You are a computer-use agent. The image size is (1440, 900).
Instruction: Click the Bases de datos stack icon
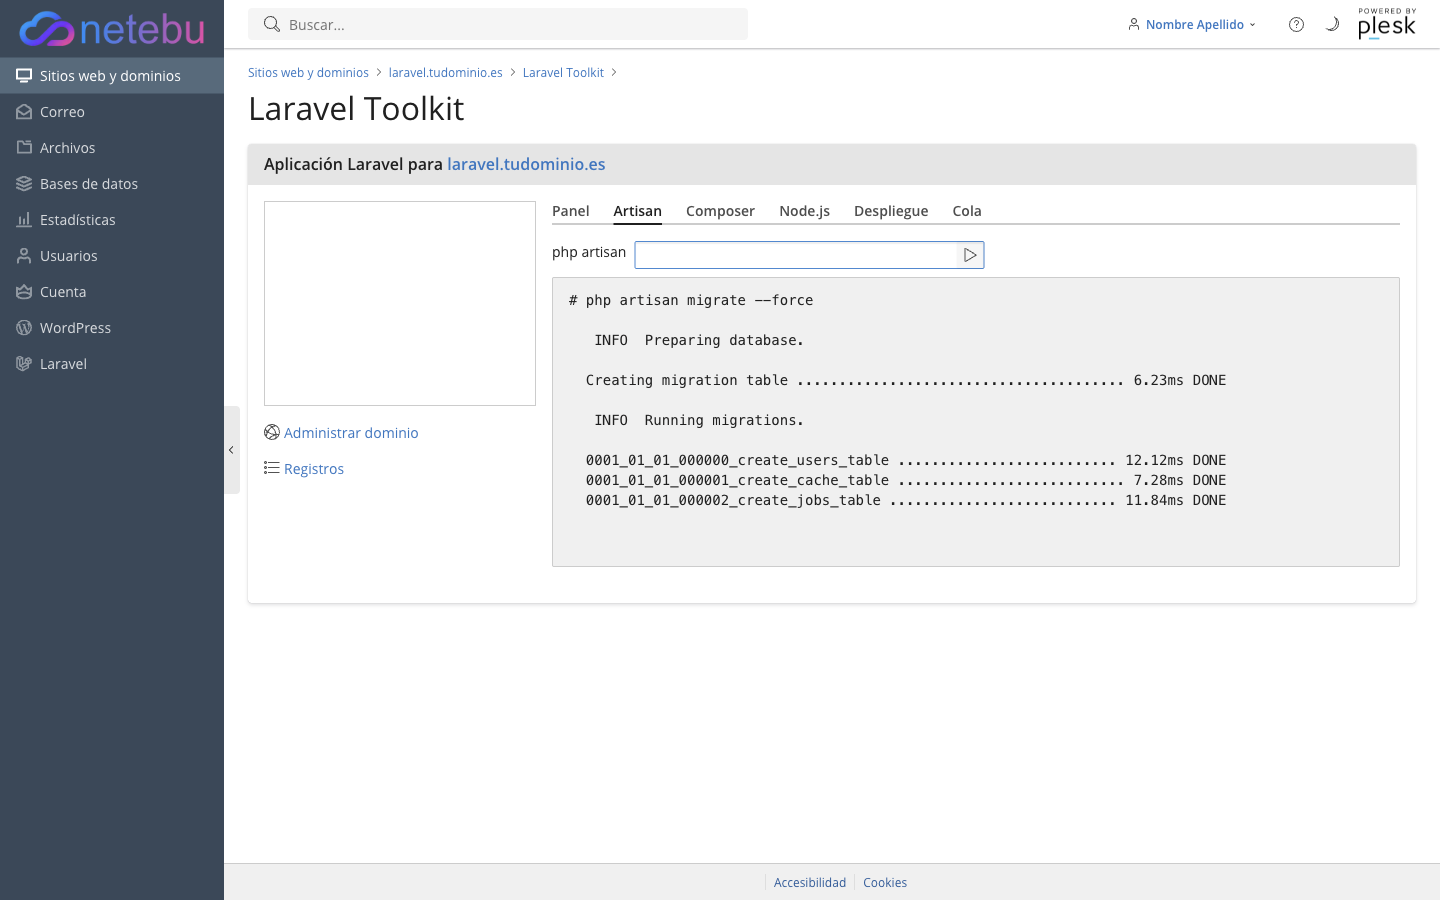tap(24, 184)
